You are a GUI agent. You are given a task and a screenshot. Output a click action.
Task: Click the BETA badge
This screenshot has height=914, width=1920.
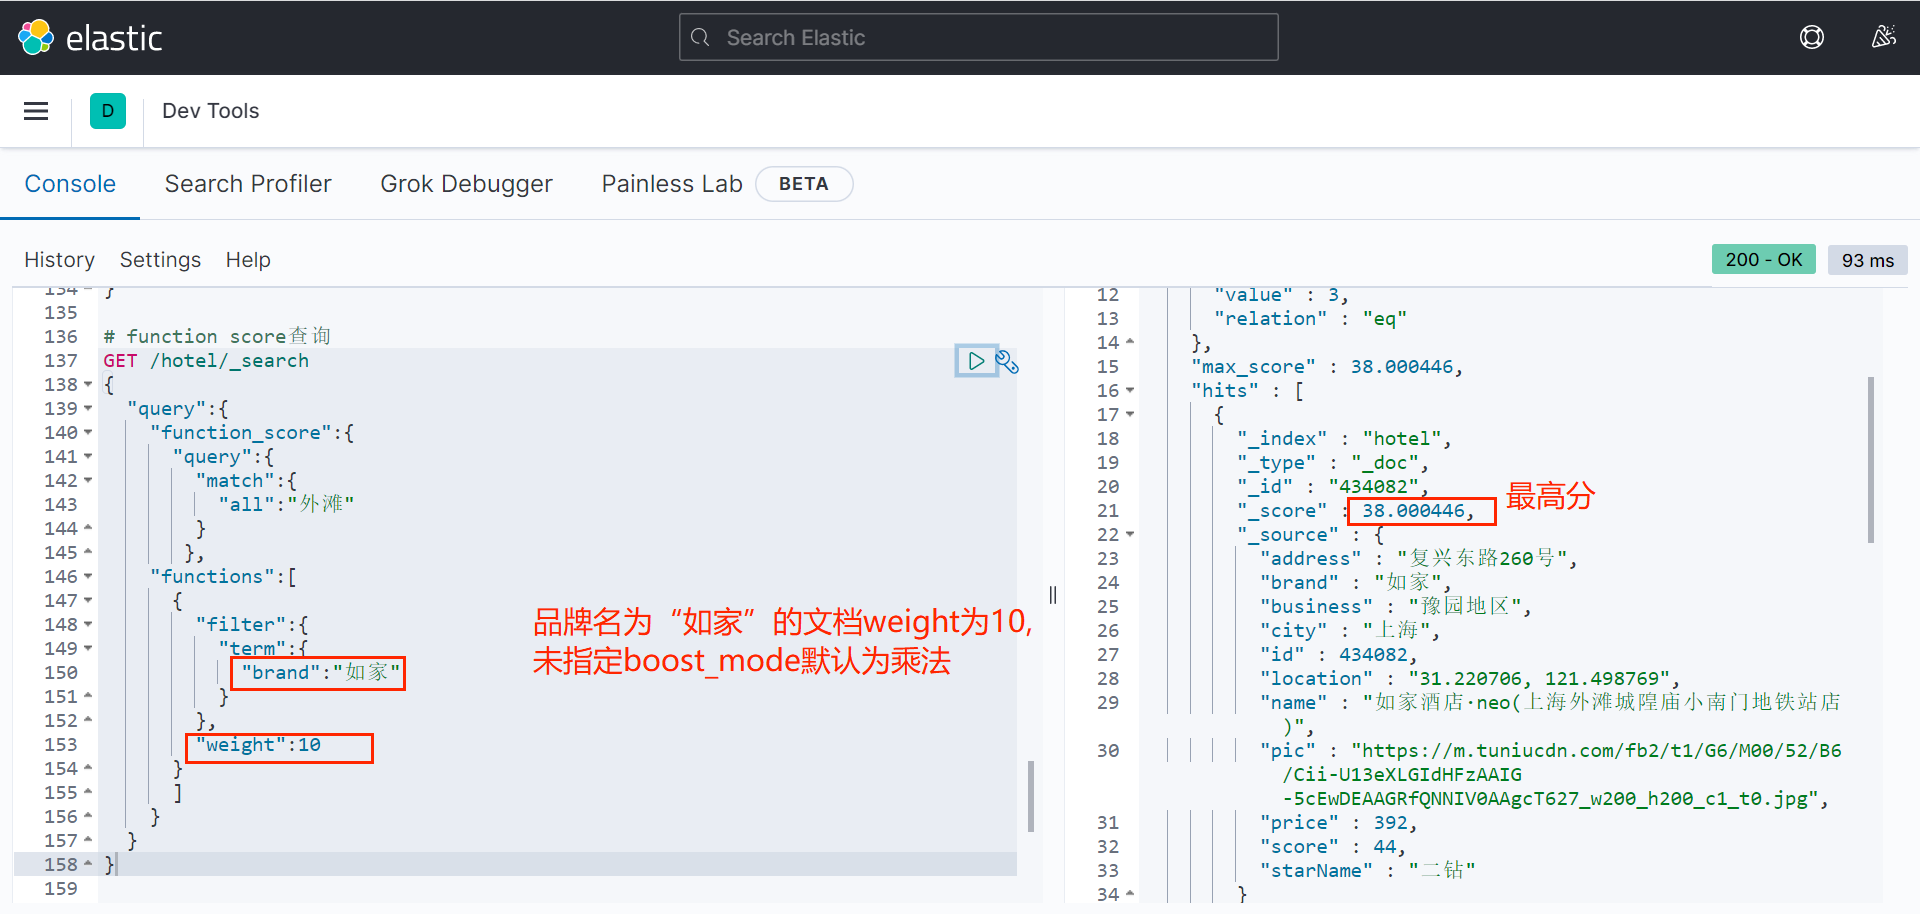pos(804,184)
